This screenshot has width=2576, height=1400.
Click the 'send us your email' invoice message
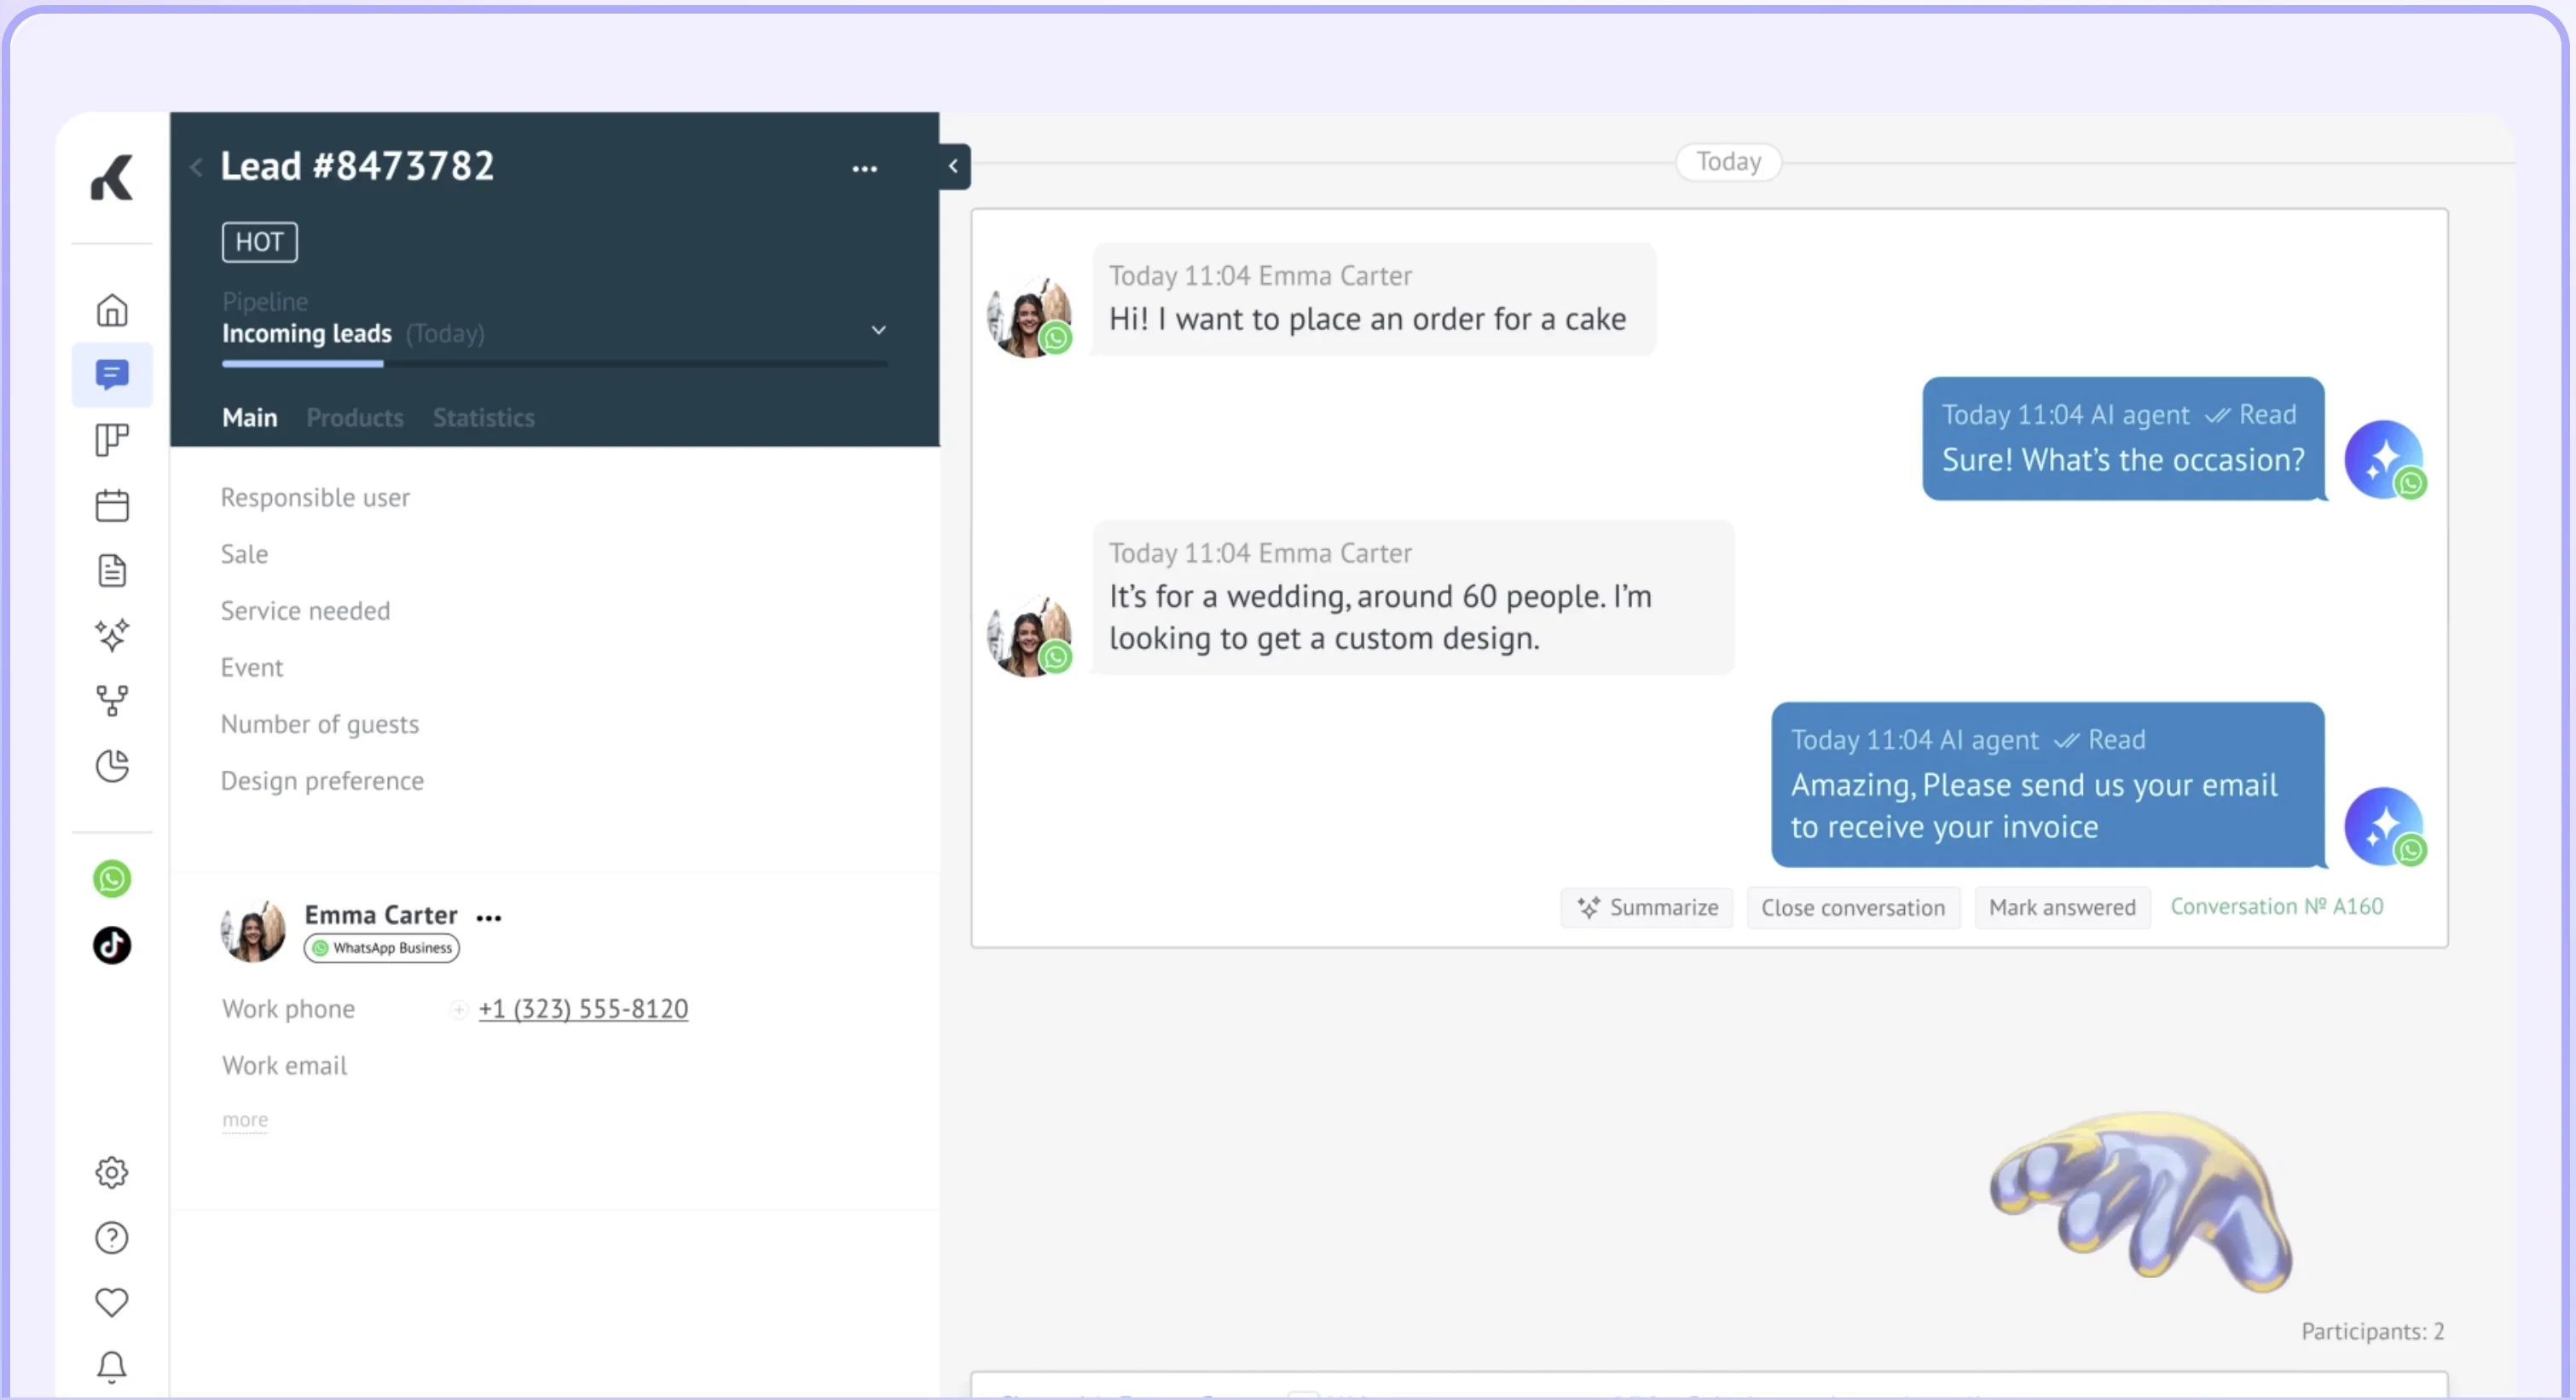click(x=2048, y=785)
